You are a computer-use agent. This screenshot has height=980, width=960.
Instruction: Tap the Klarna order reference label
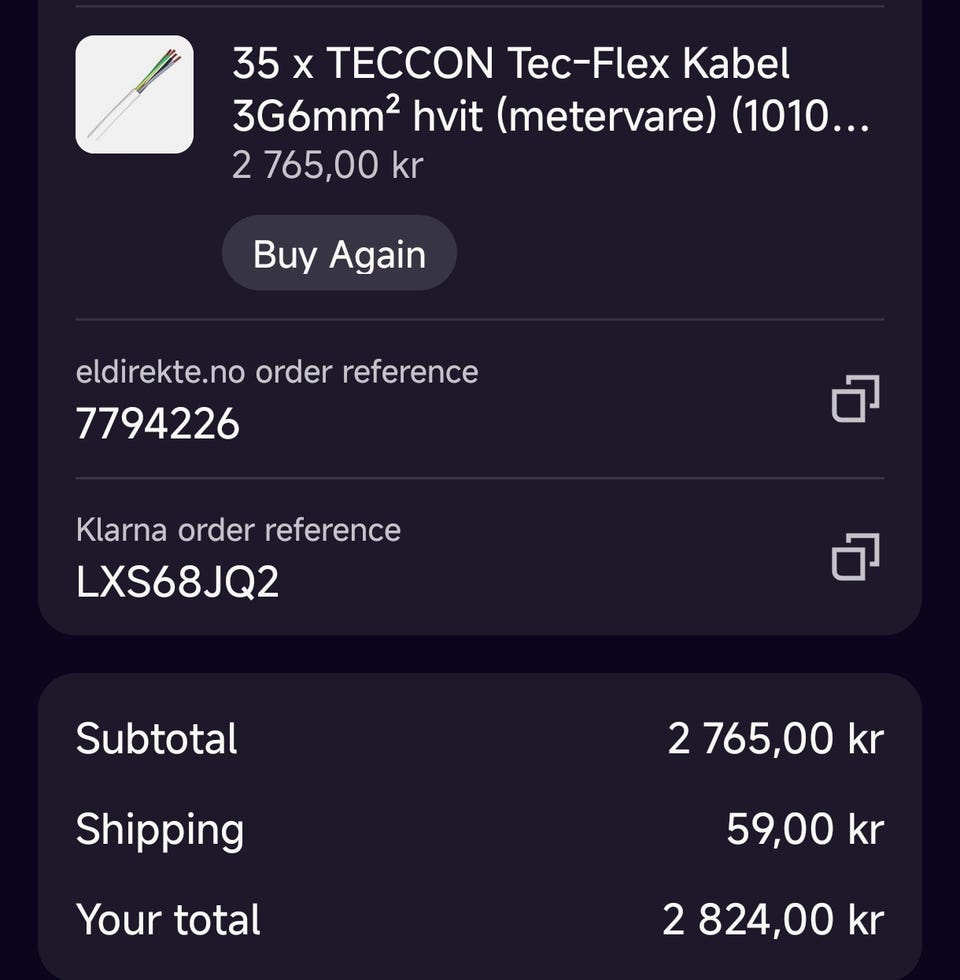[238, 530]
